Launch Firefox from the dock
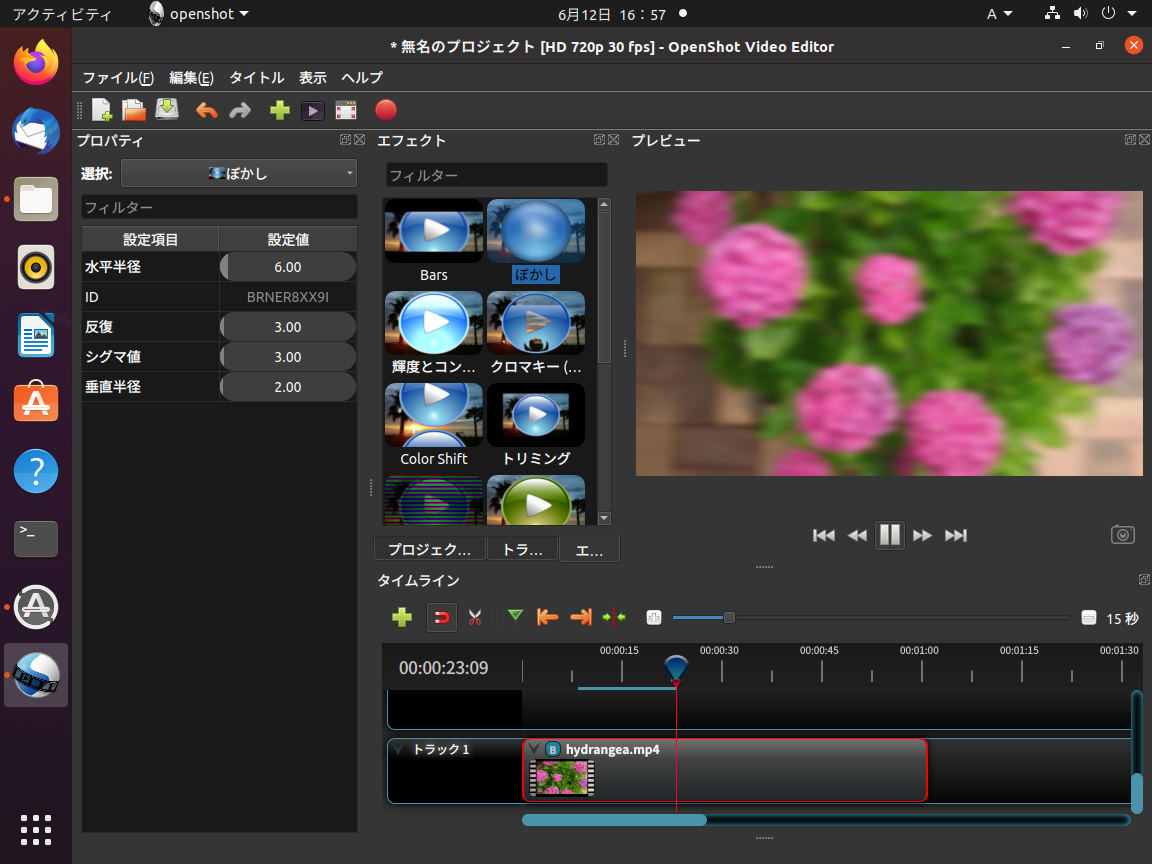 pyautogui.click(x=35, y=62)
